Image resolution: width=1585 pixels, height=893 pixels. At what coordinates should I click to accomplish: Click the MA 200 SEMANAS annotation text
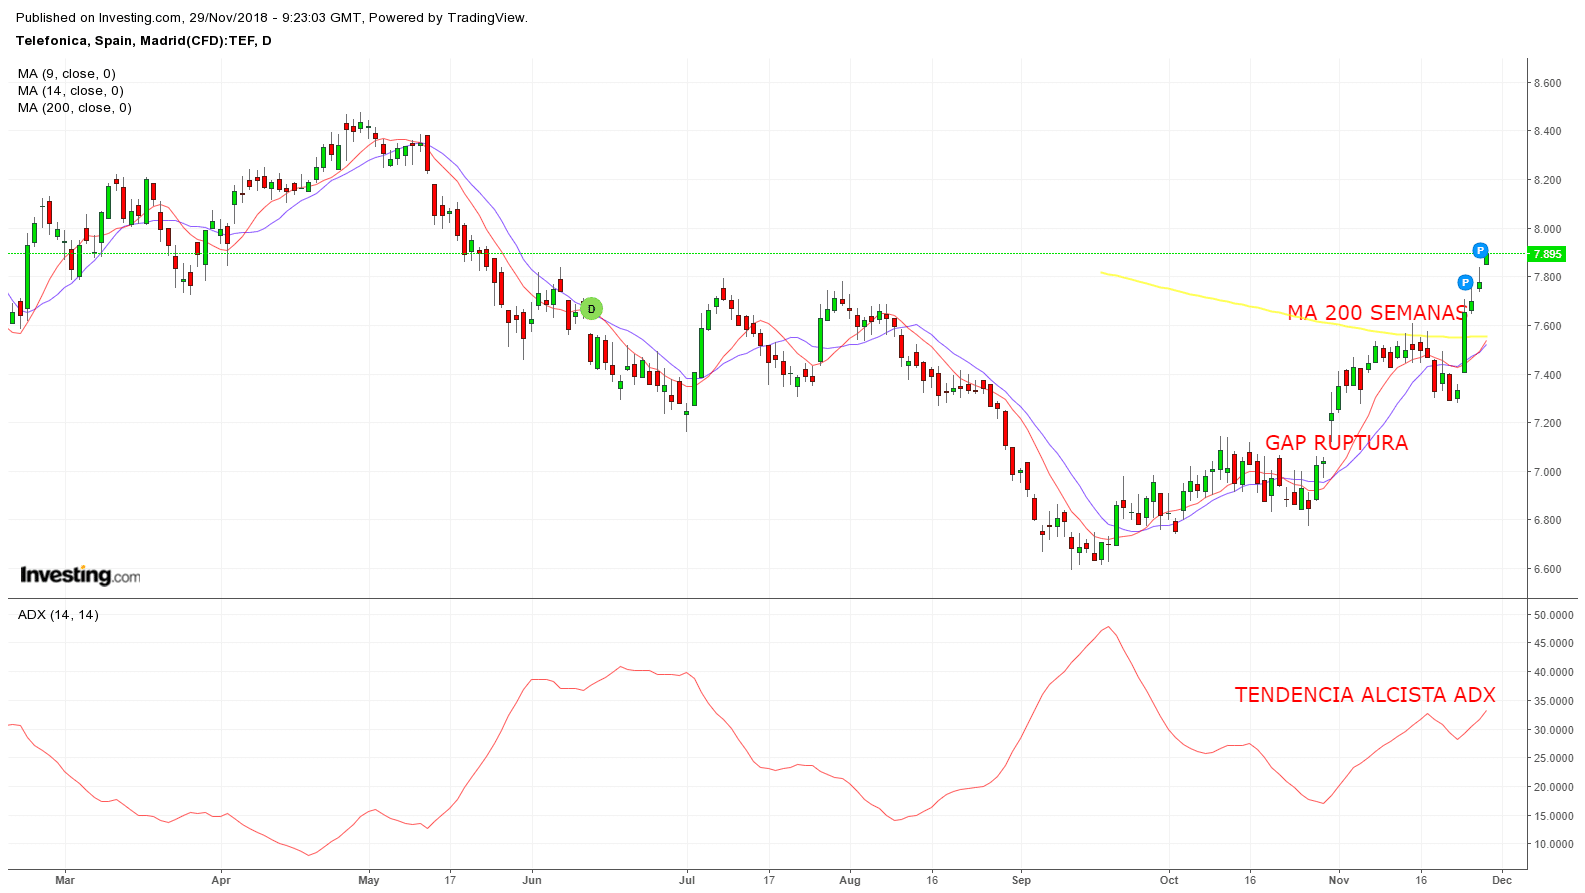pos(1376,313)
